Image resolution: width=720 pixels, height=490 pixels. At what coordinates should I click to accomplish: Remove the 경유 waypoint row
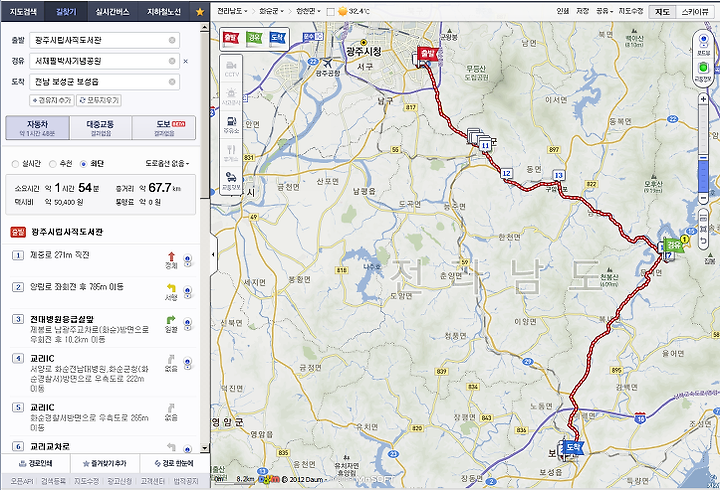pos(186,61)
